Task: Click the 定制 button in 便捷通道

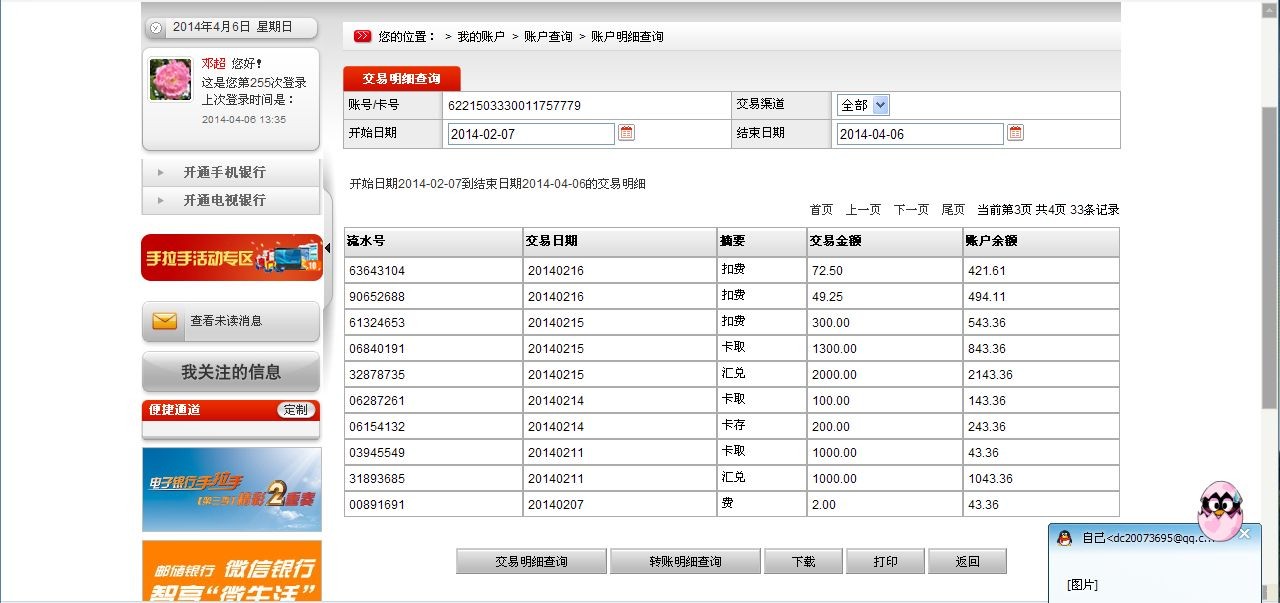Action: click(296, 410)
